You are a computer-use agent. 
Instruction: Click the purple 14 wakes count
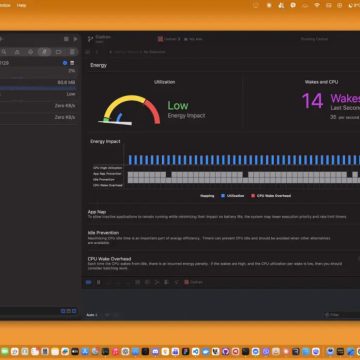pos(313,101)
